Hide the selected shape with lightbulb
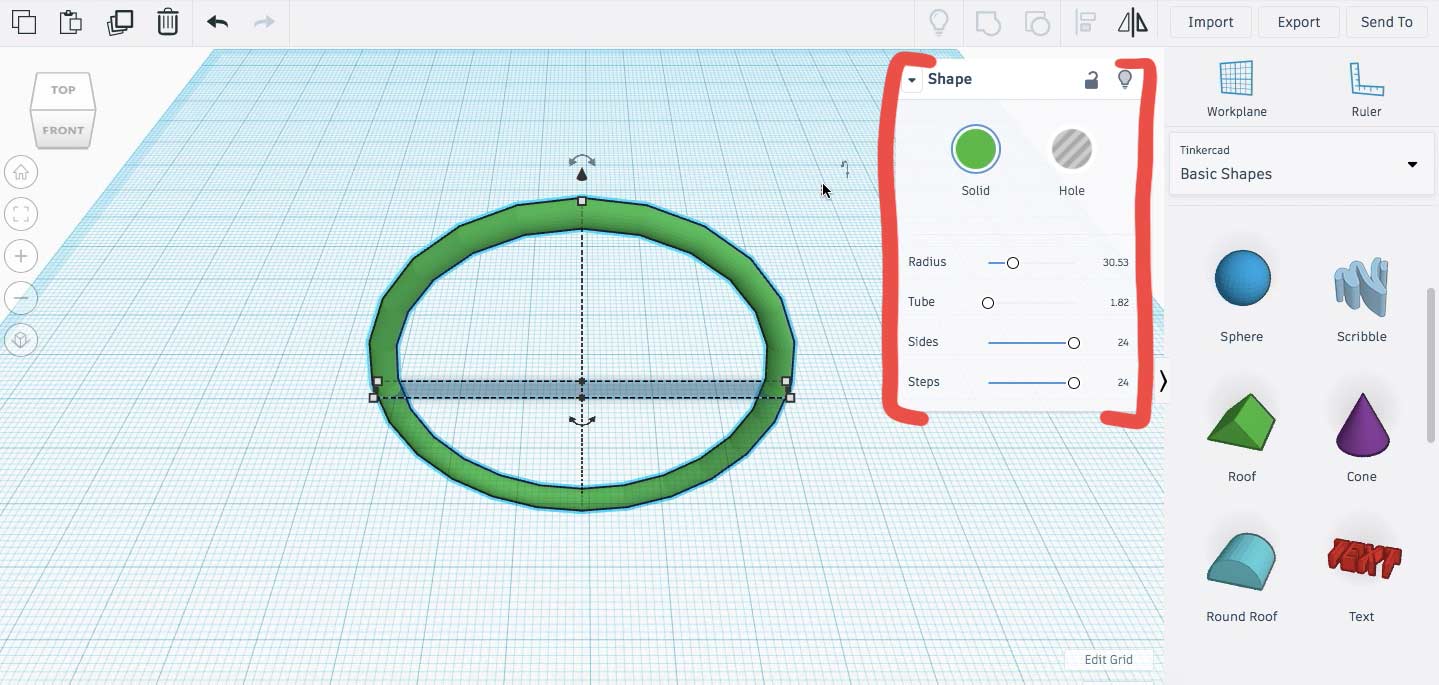 click(1124, 79)
